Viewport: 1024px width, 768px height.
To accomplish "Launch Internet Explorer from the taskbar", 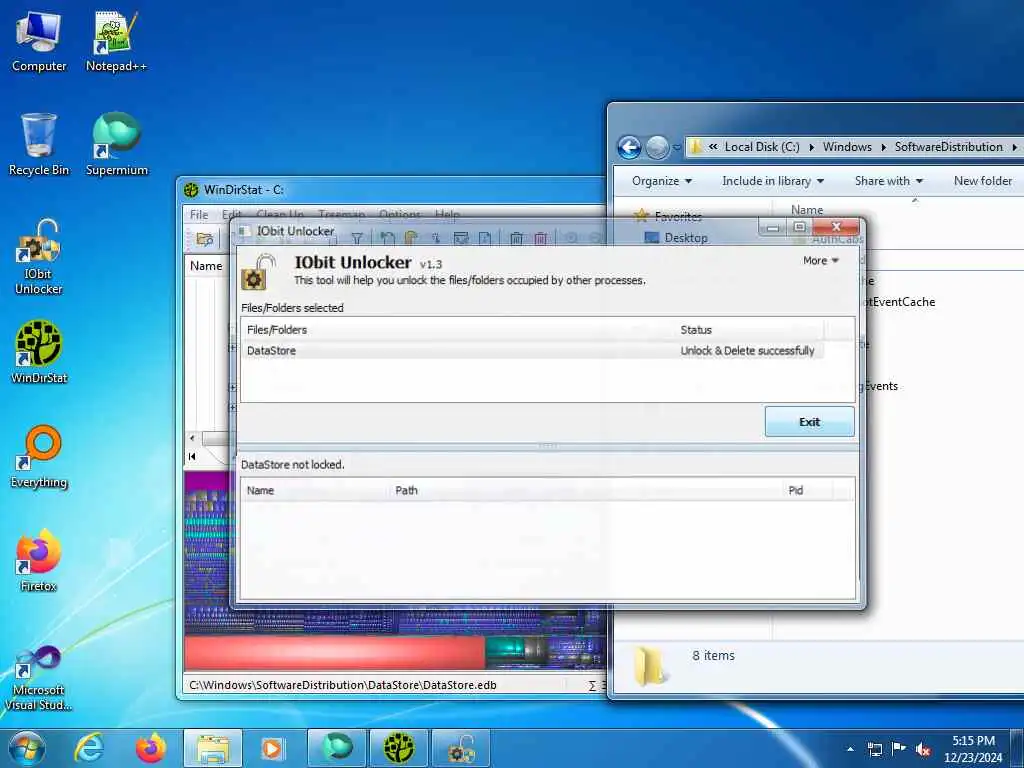I will coord(88,748).
